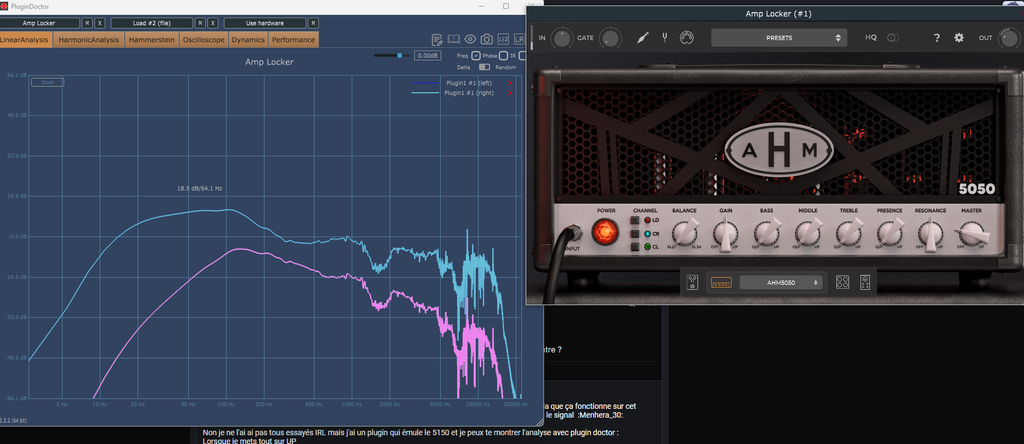Click the MASTER knob on the amp
The height and width of the screenshot is (444, 1024).
pyautogui.click(x=971, y=233)
